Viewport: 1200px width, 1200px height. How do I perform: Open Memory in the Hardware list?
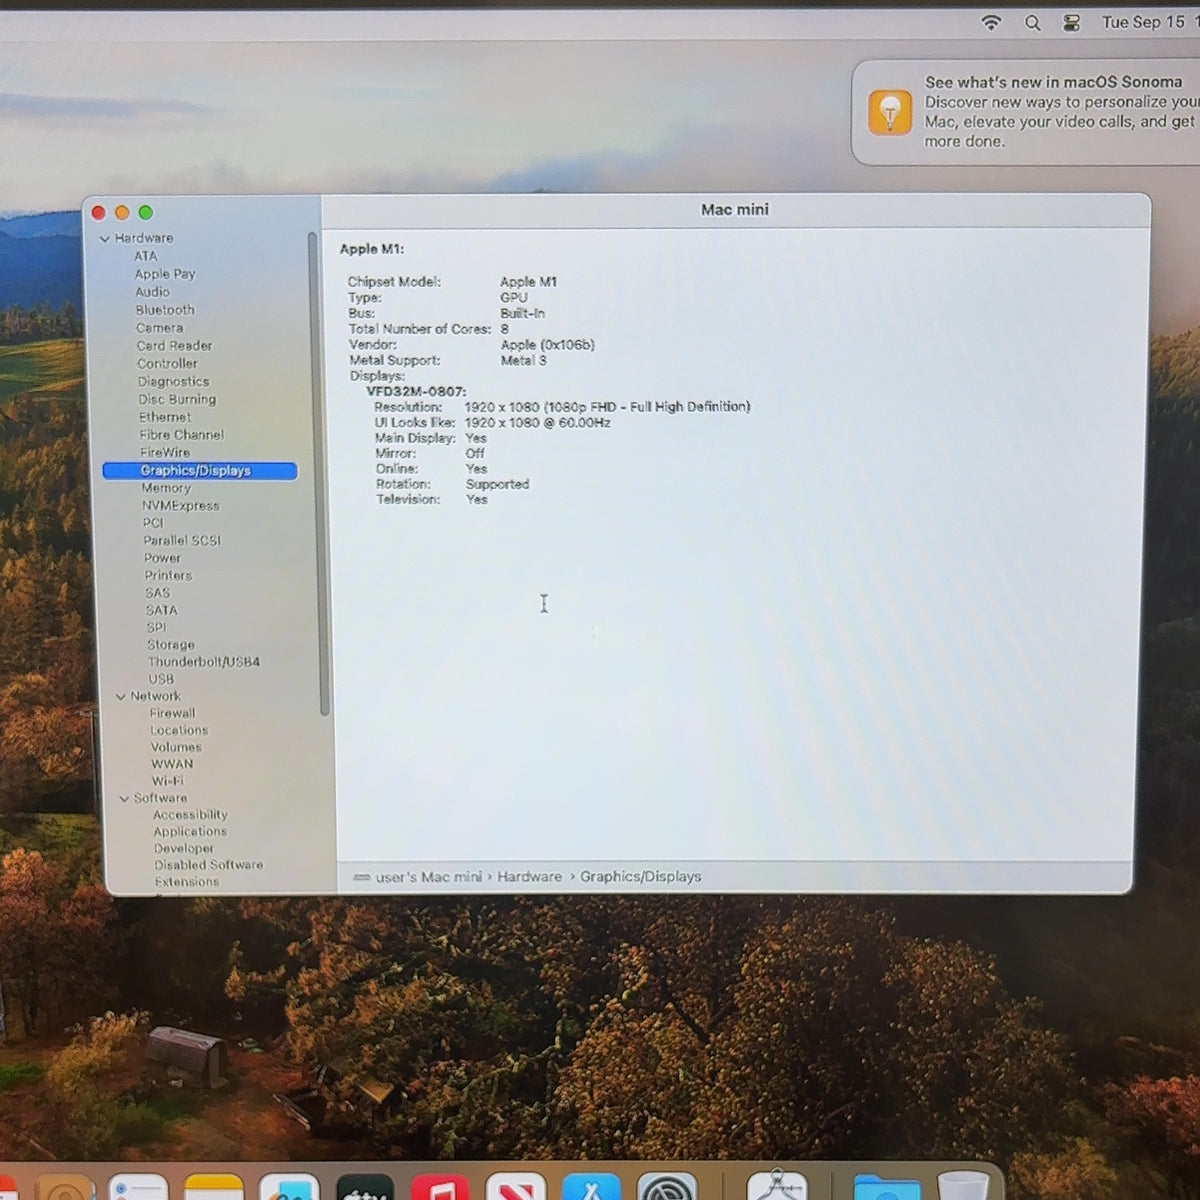[x=166, y=488]
